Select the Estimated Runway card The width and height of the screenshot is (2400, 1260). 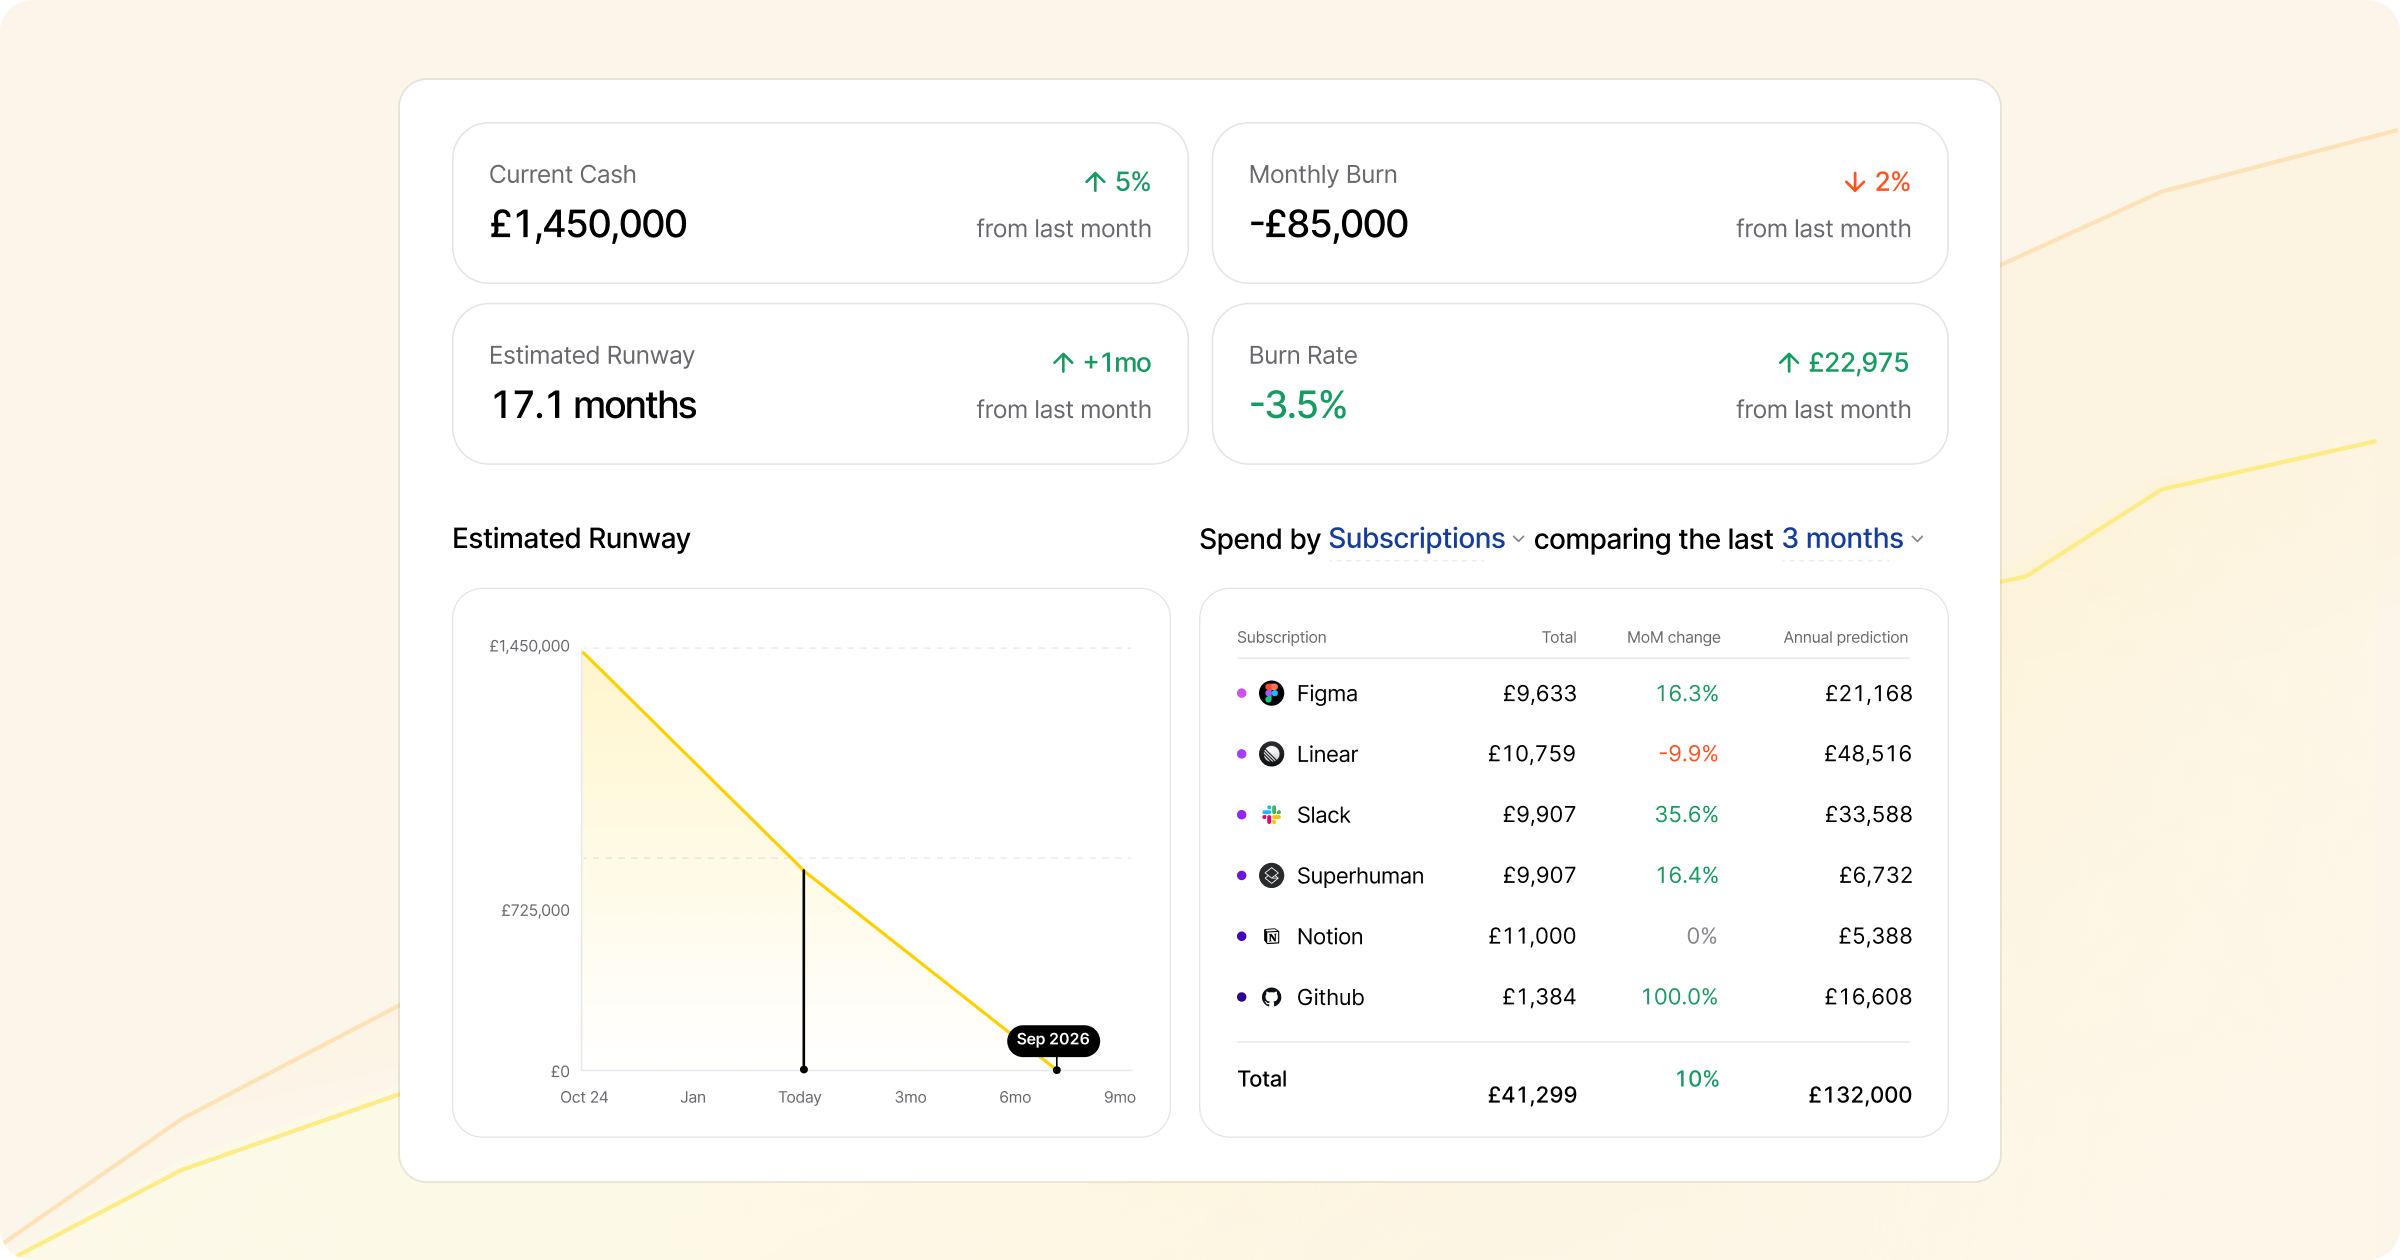820,384
